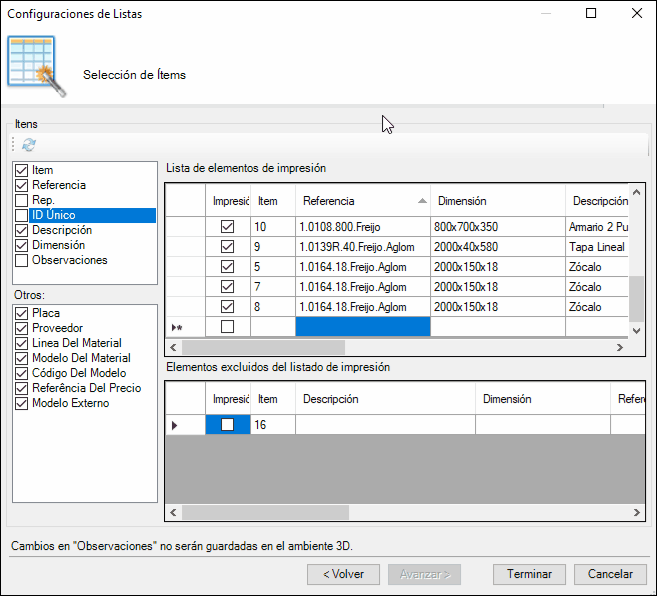The width and height of the screenshot is (657, 596).
Task: Uncheck Impresión checkbox for item 7
Action: pos(228,287)
